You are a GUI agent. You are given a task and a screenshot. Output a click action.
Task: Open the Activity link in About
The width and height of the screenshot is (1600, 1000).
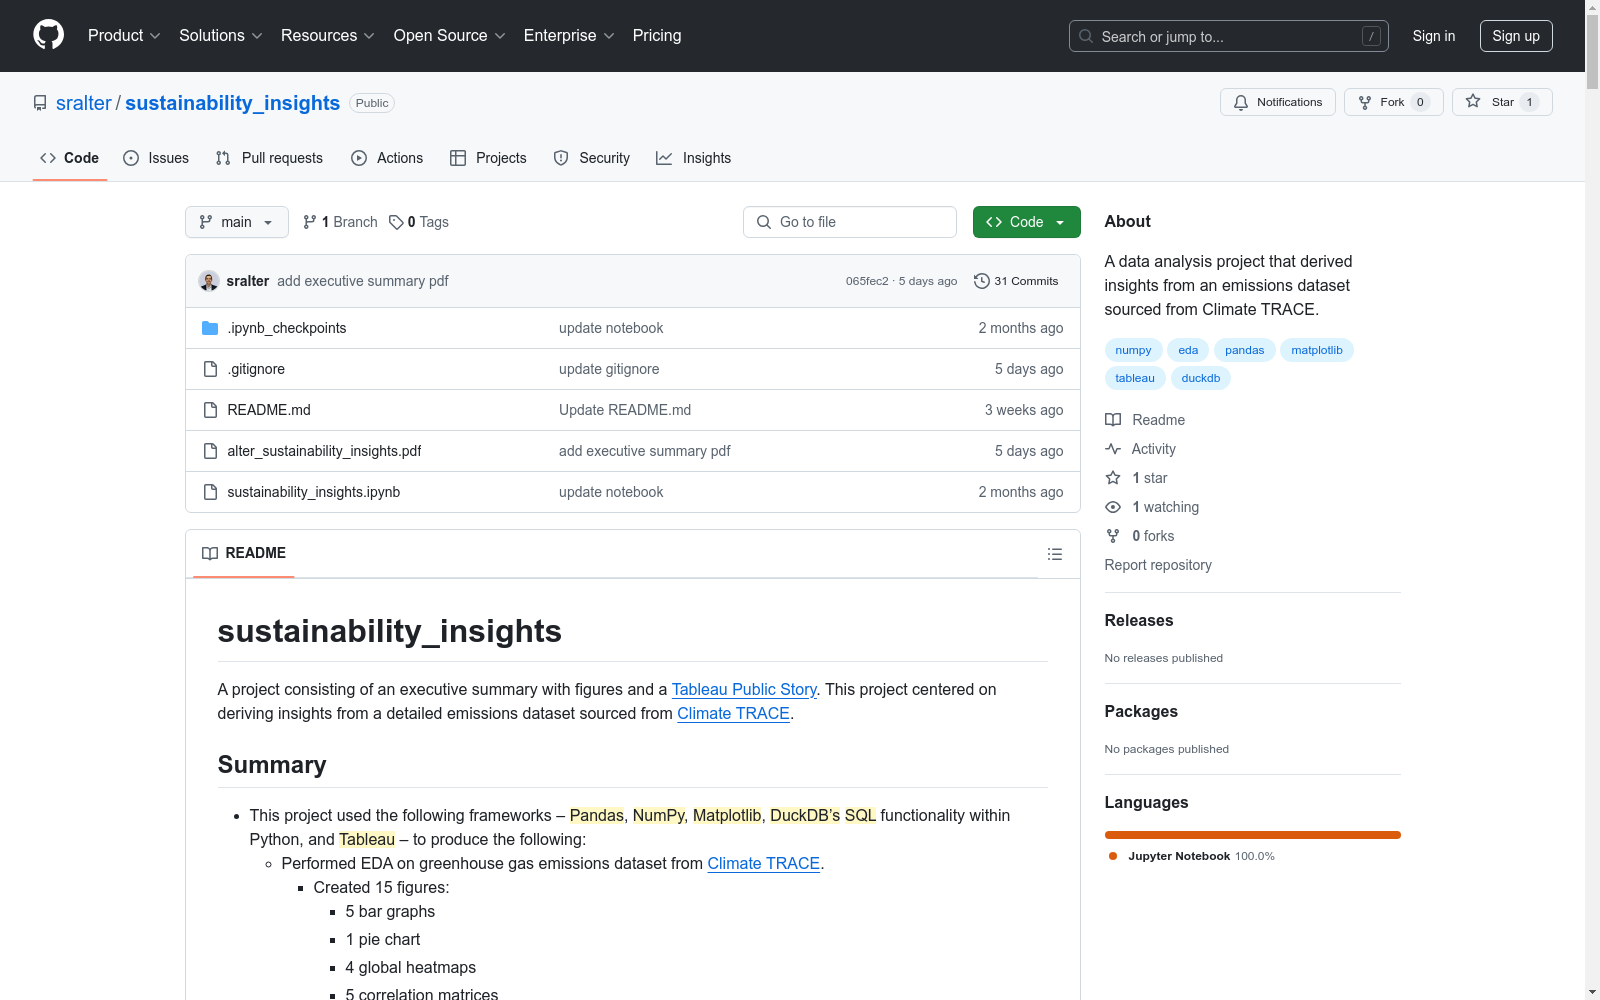pyautogui.click(x=1141, y=449)
